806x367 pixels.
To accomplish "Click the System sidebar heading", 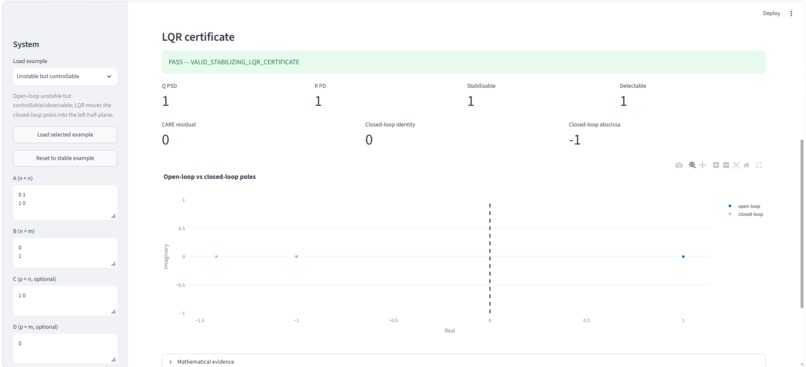I will tap(26, 44).
